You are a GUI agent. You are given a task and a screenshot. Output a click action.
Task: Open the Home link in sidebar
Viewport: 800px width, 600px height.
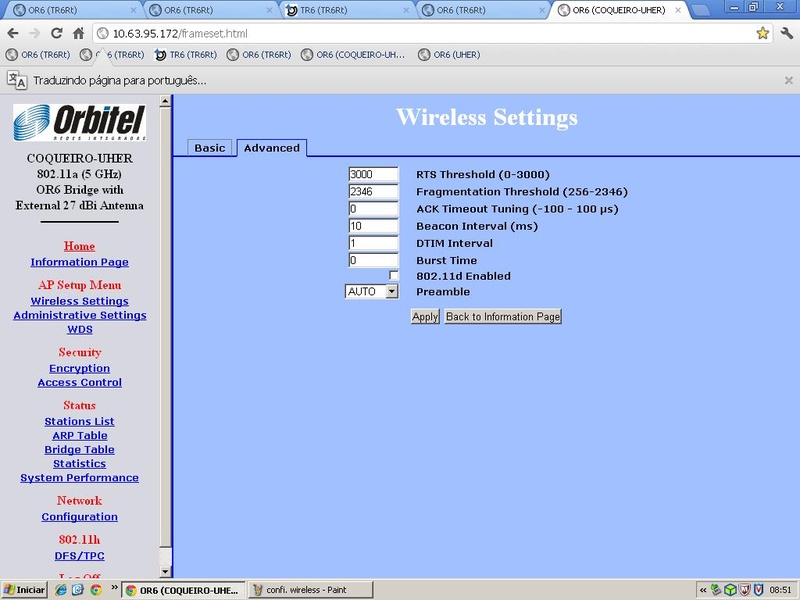point(79,246)
